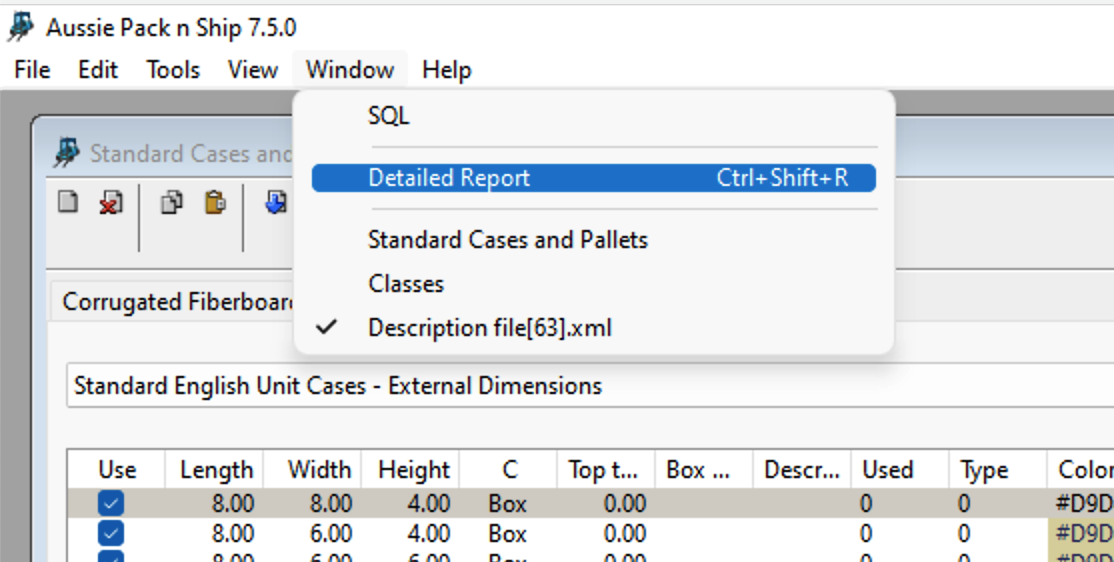Open the Edit menu
The height and width of the screenshot is (562, 1114).
pos(98,70)
